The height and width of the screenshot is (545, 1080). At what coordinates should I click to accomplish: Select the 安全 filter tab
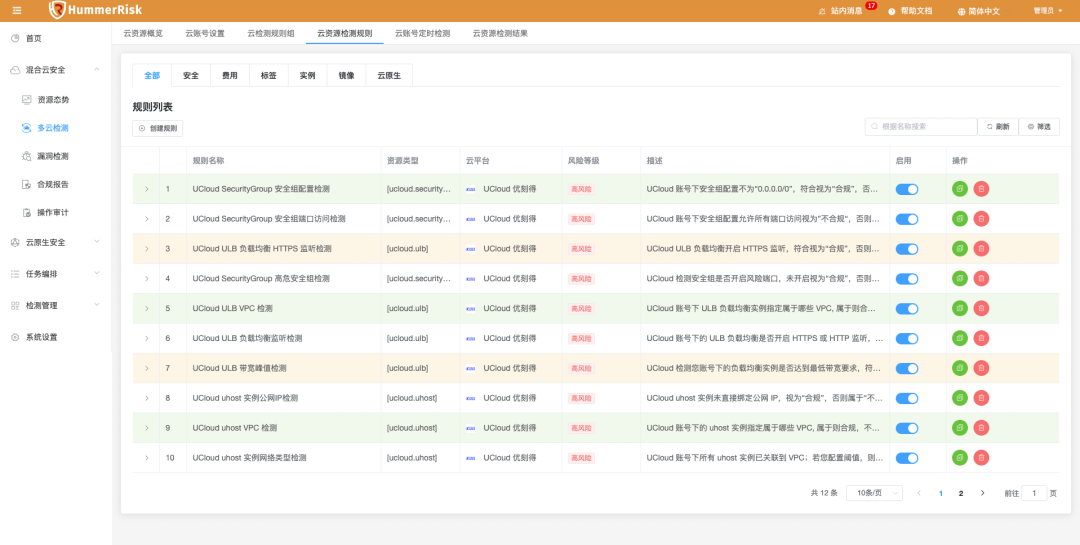pyautogui.click(x=191, y=76)
